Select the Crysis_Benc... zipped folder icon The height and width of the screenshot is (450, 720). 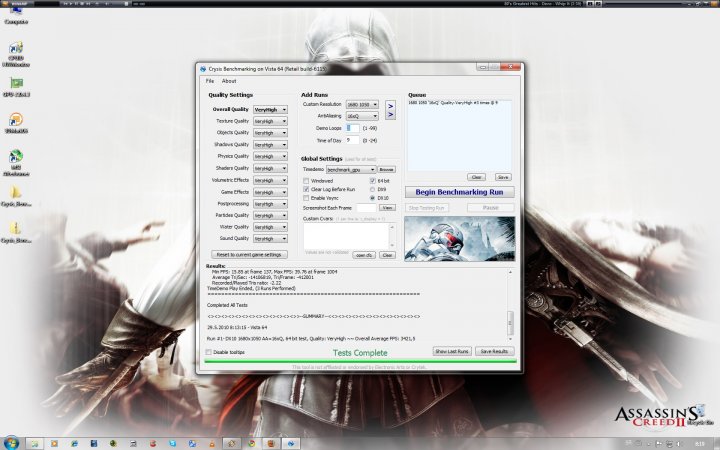click(16, 232)
